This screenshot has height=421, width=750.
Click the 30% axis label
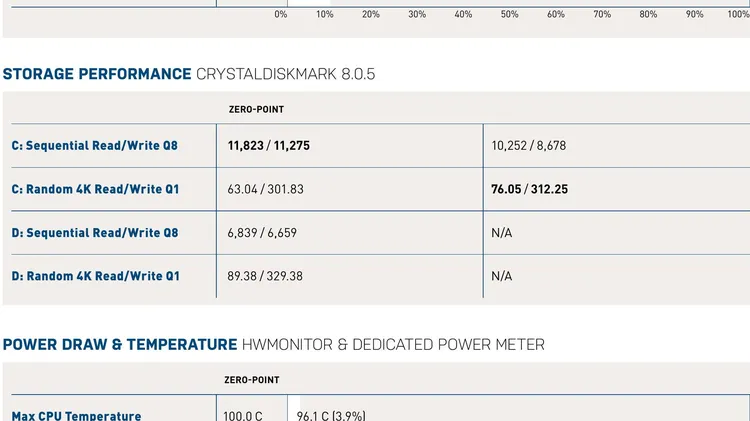(x=417, y=14)
